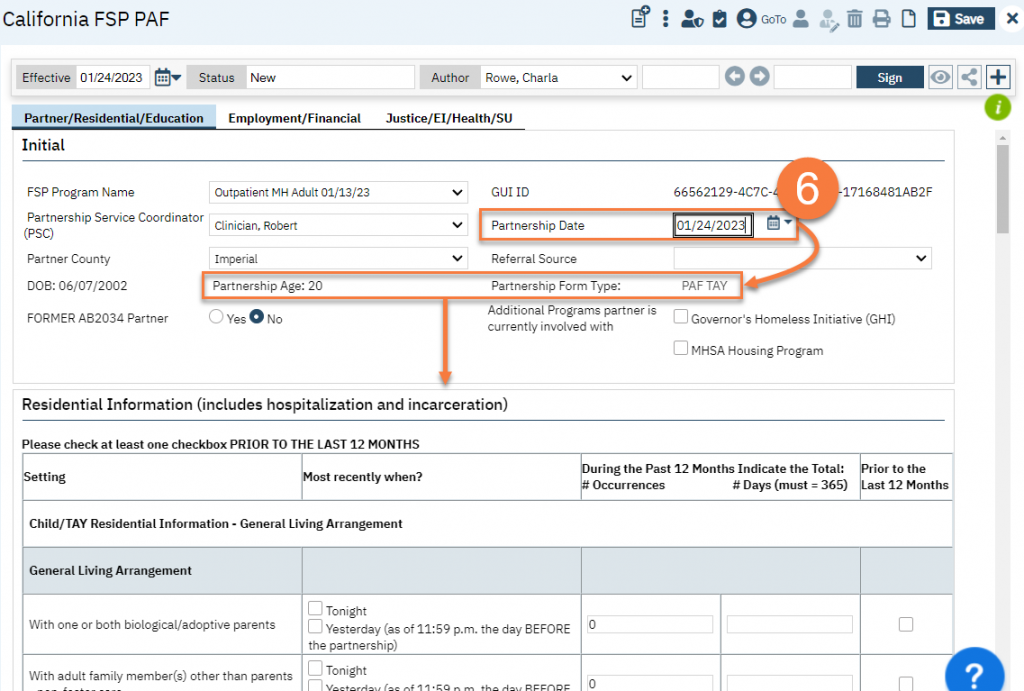Switch to the Employment/Financial tab

pyautogui.click(x=294, y=118)
